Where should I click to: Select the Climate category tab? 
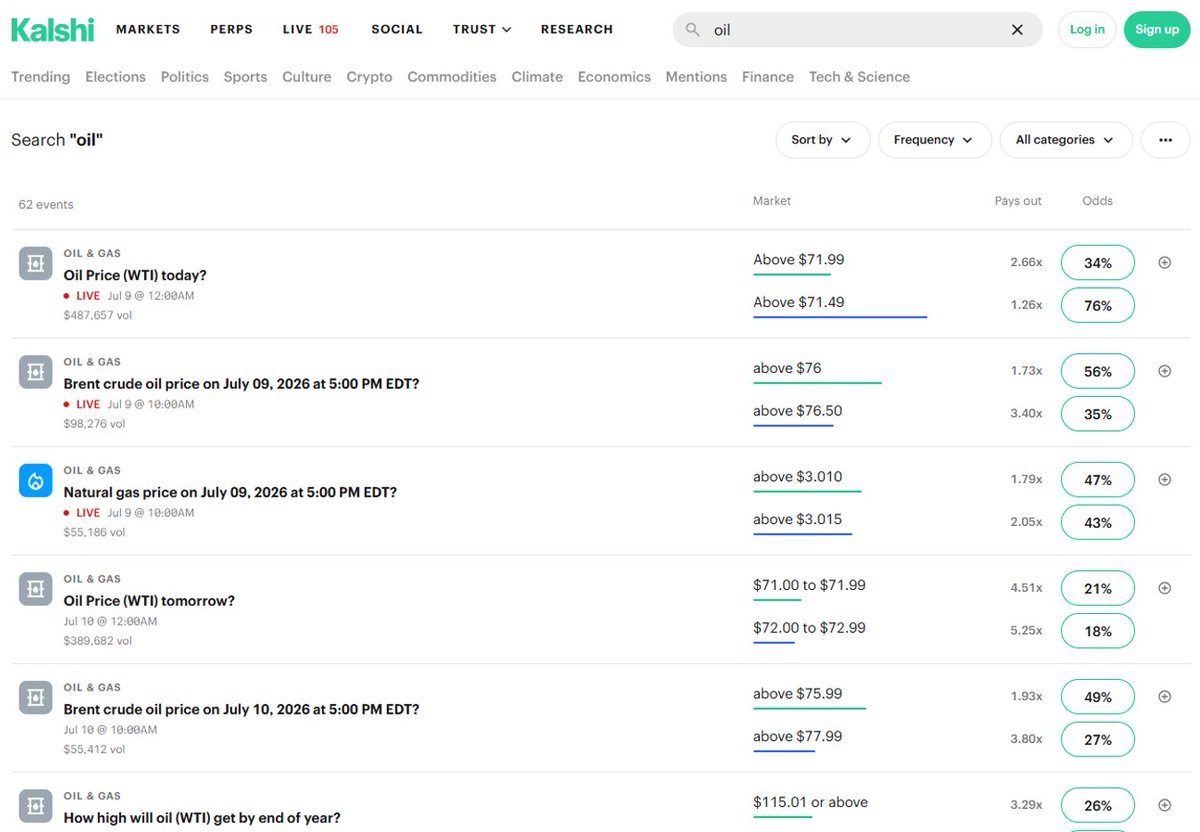coord(537,77)
